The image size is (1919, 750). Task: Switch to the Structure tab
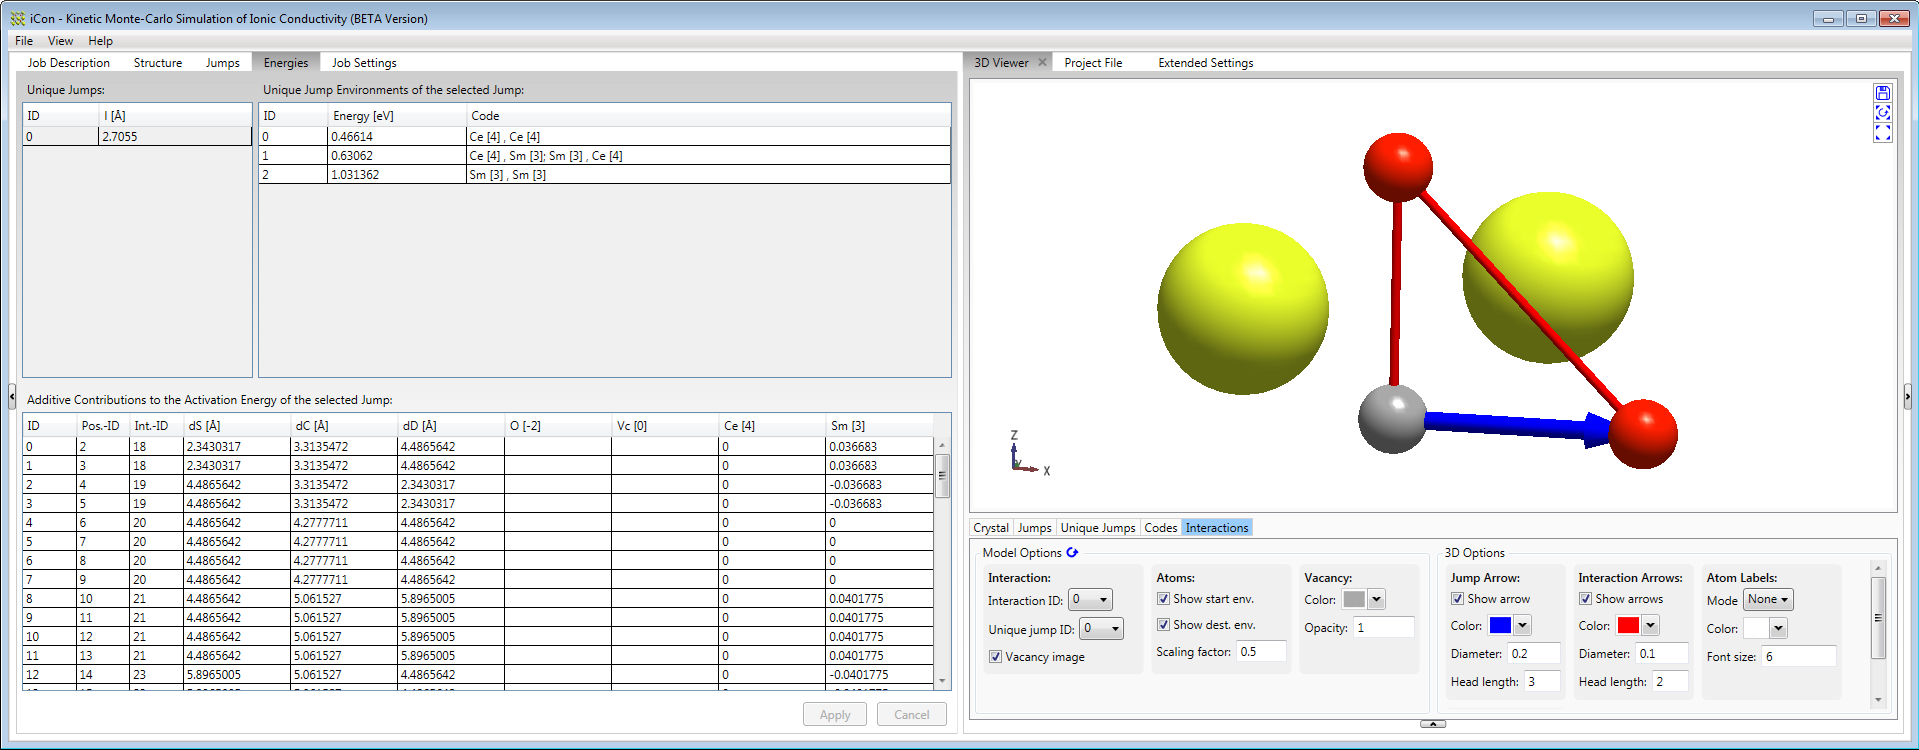click(x=158, y=62)
